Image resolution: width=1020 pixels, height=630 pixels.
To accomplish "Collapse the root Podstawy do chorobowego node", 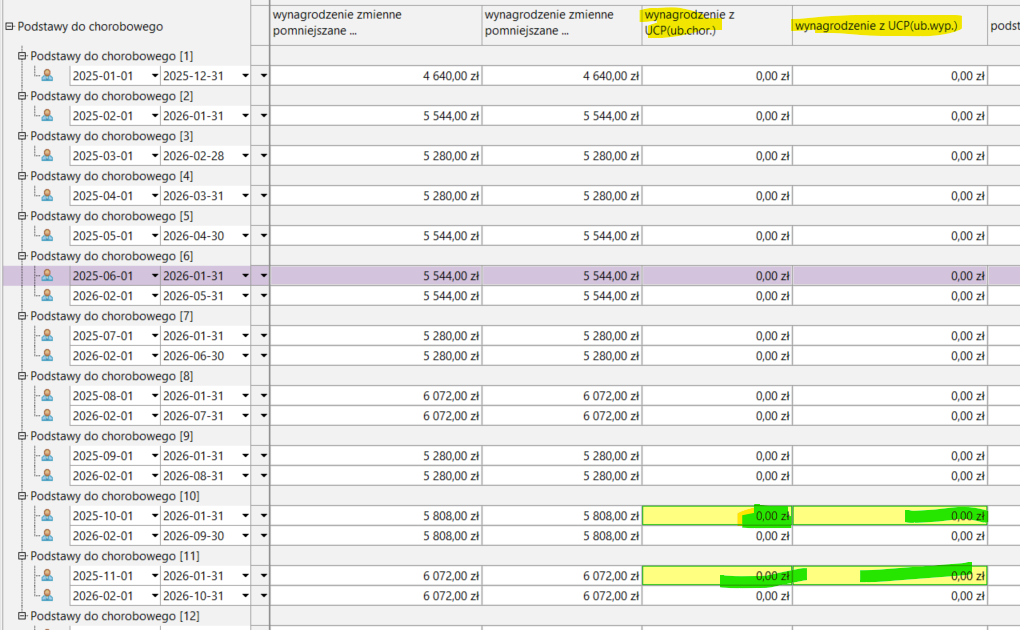I will coord(9,27).
